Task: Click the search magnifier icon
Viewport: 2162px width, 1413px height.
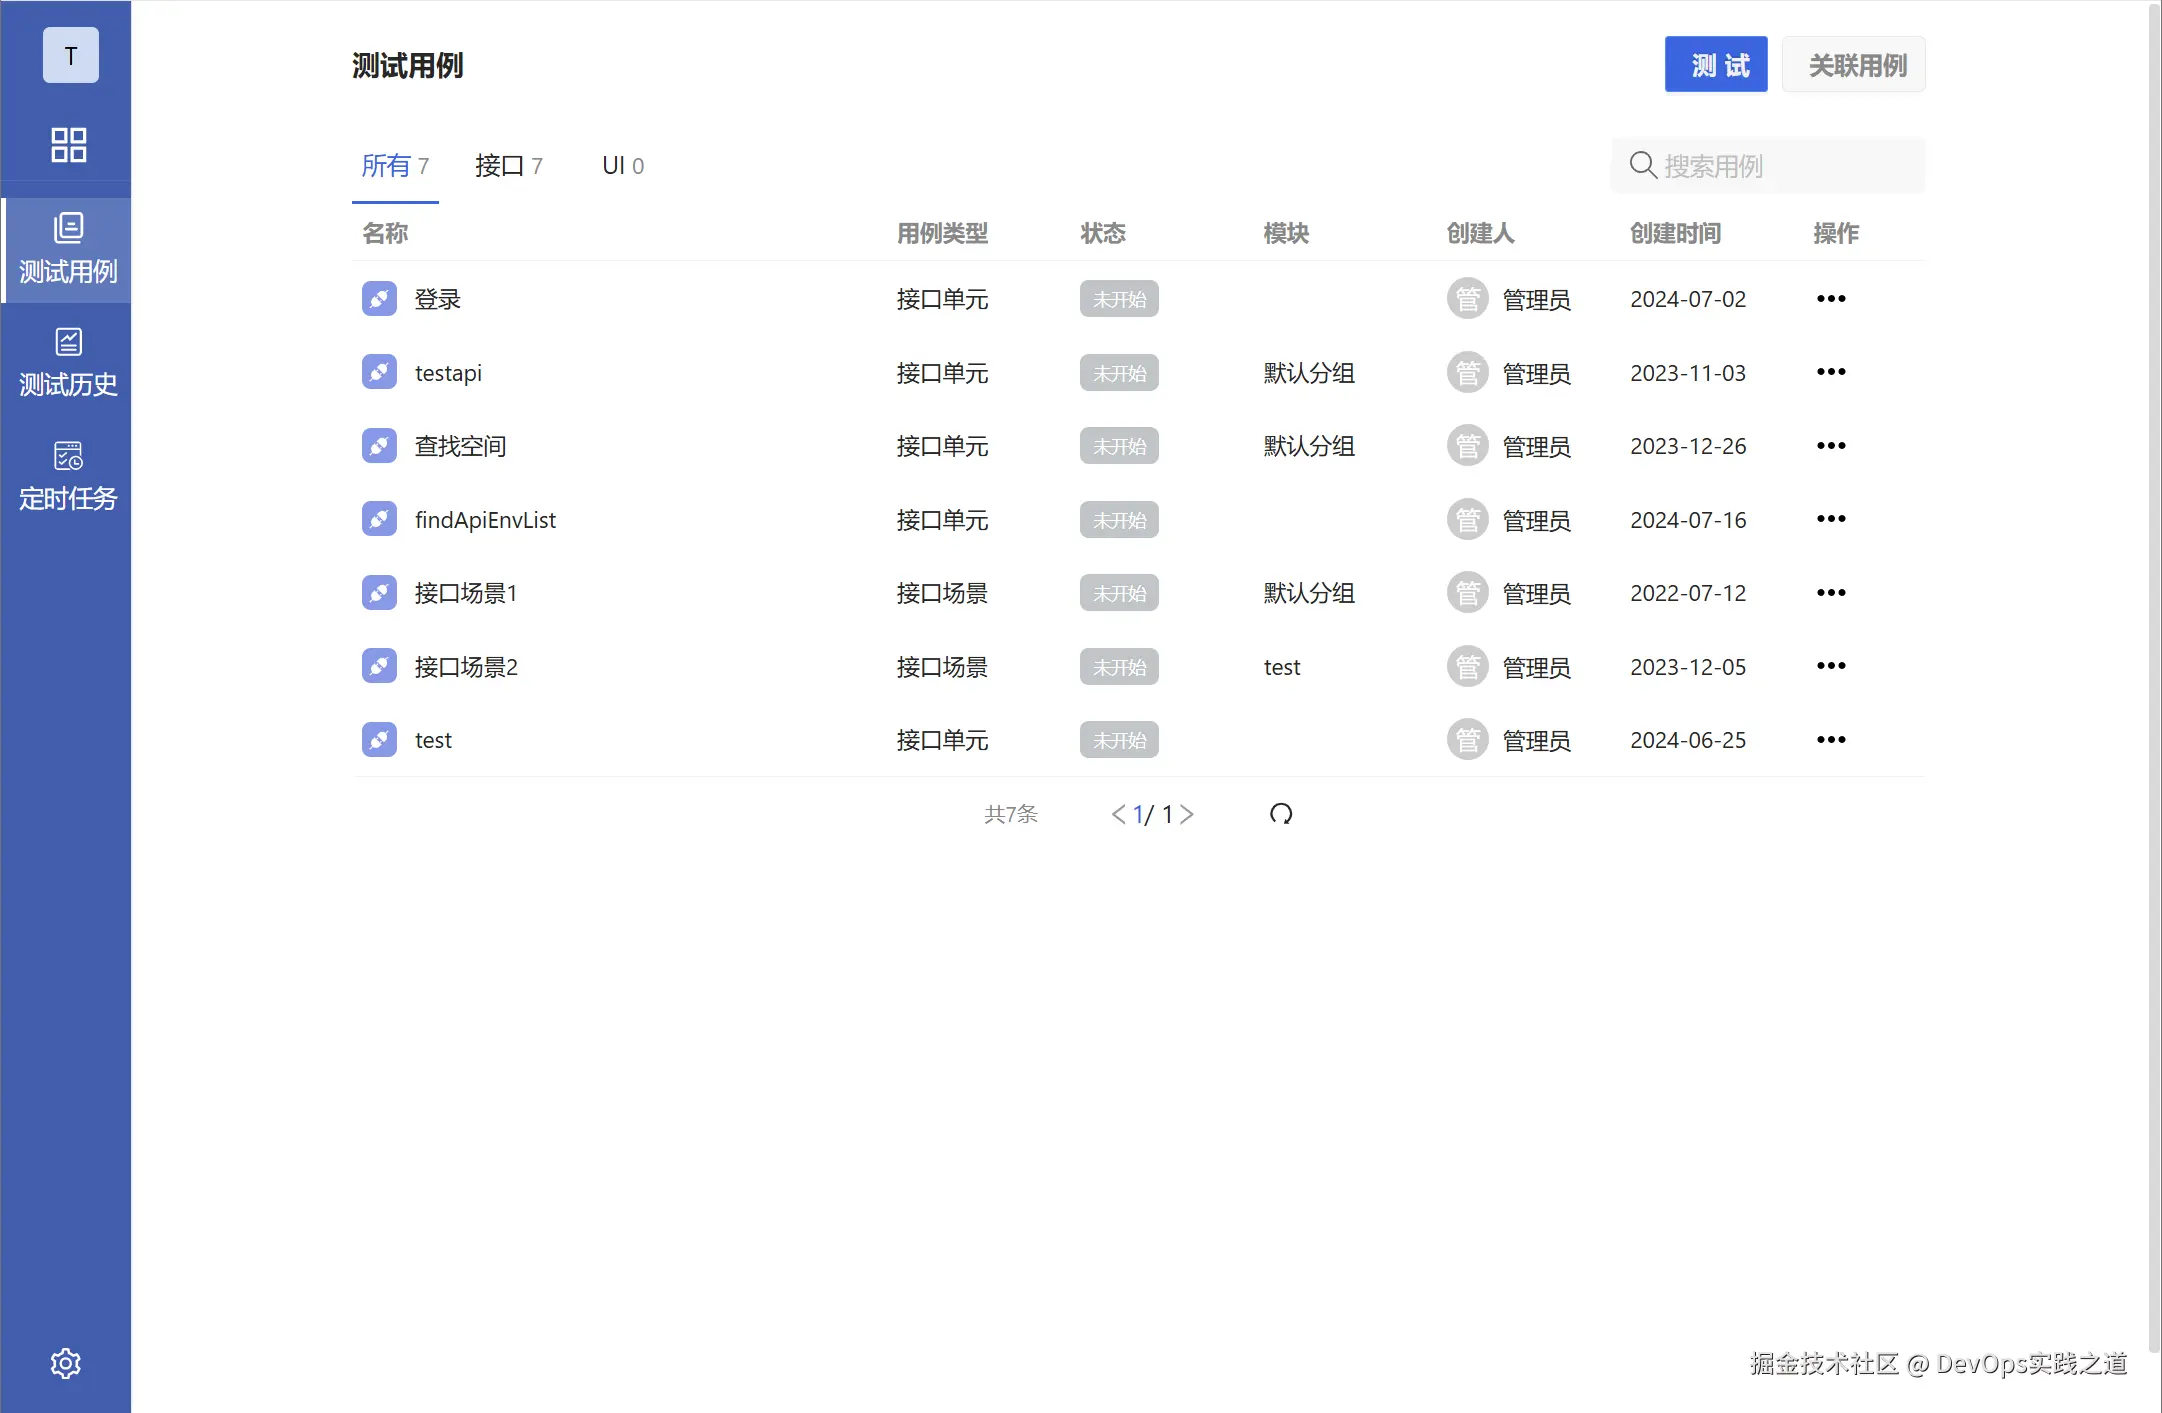Action: point(1643,165)
